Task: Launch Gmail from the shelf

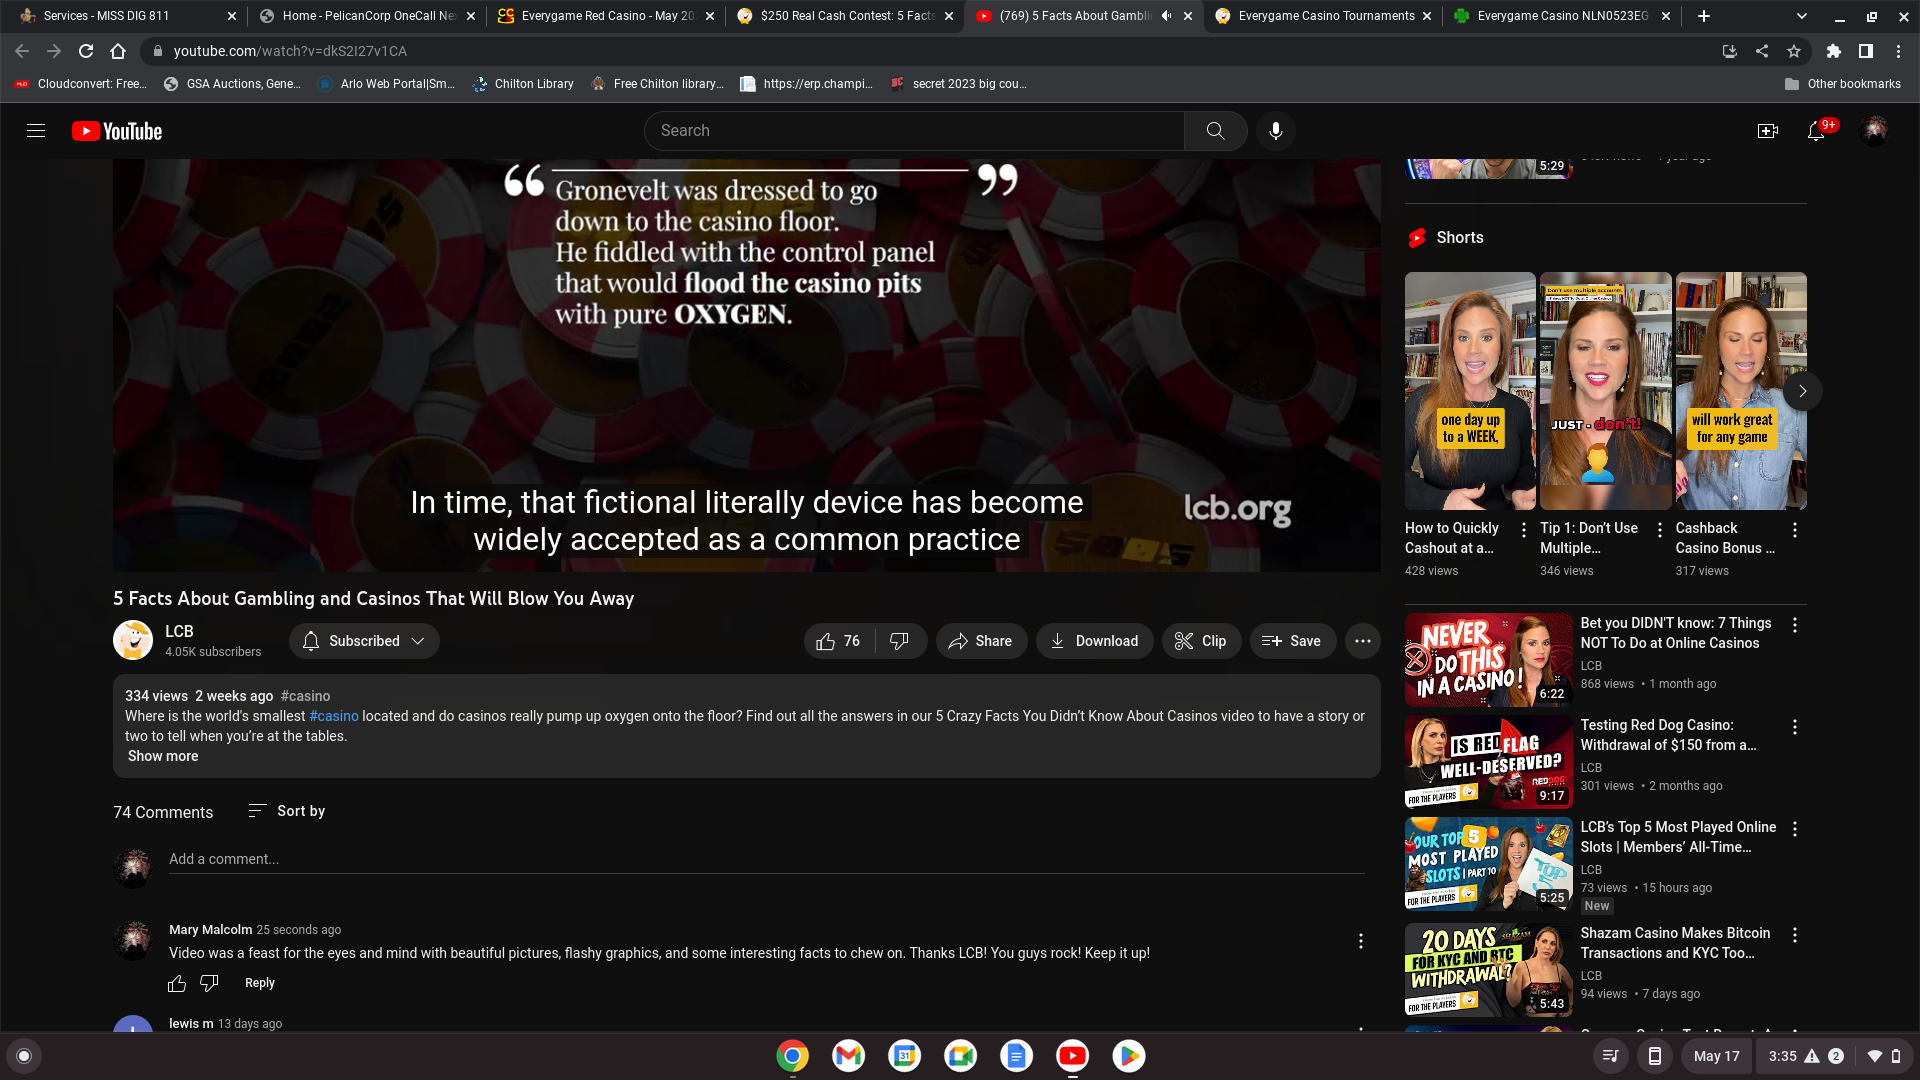Action: click(848, 1056)
